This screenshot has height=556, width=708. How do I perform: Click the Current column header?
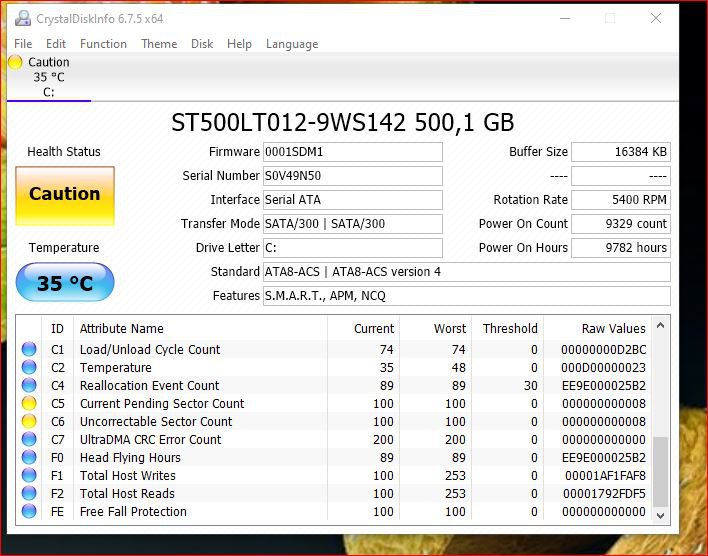[x=363, y=328]
